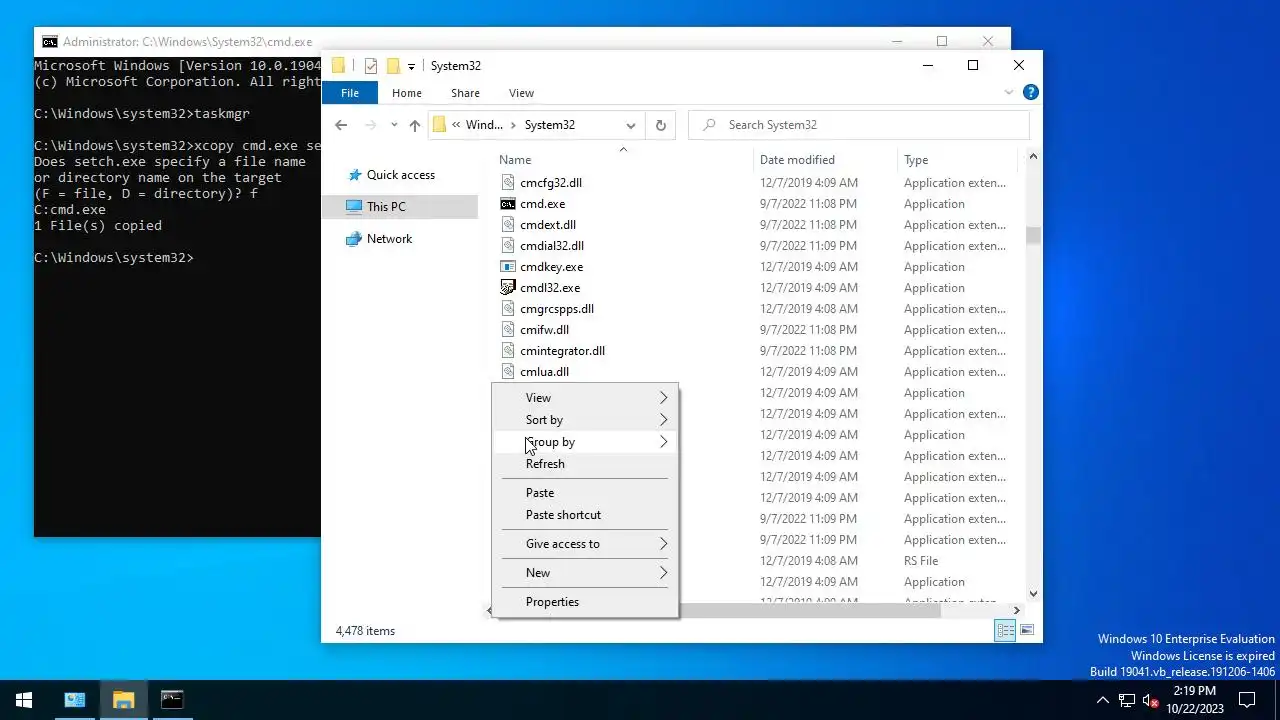The width and height of the screenshot is (1280, 720).
Task: Switch to large icons view layout
Action: (1027, 630)
